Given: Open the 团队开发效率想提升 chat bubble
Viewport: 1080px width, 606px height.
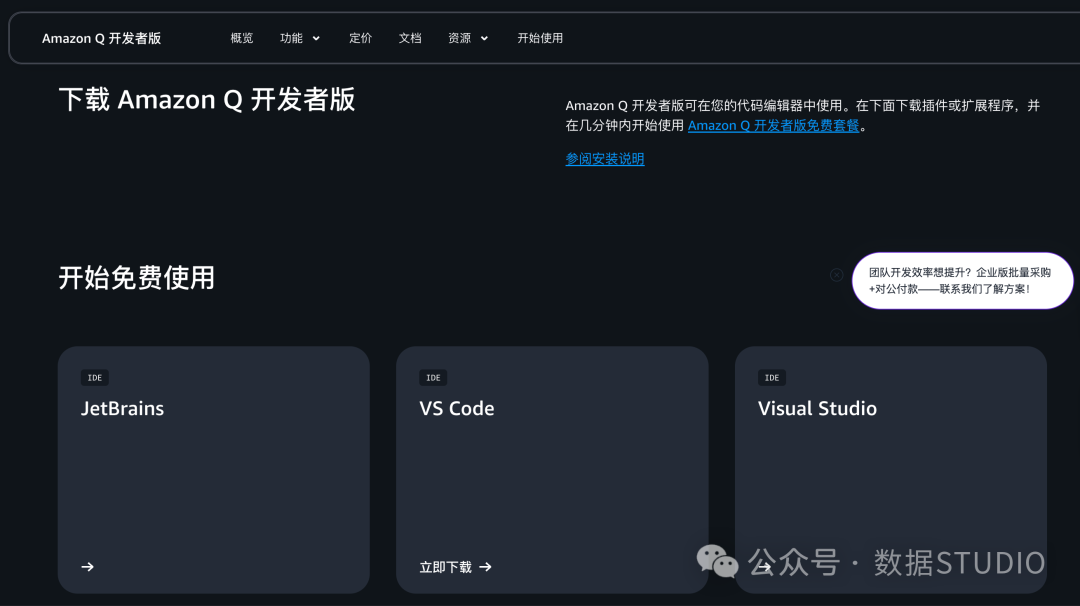Looking at the screenshot, I should tap(962, 280).
